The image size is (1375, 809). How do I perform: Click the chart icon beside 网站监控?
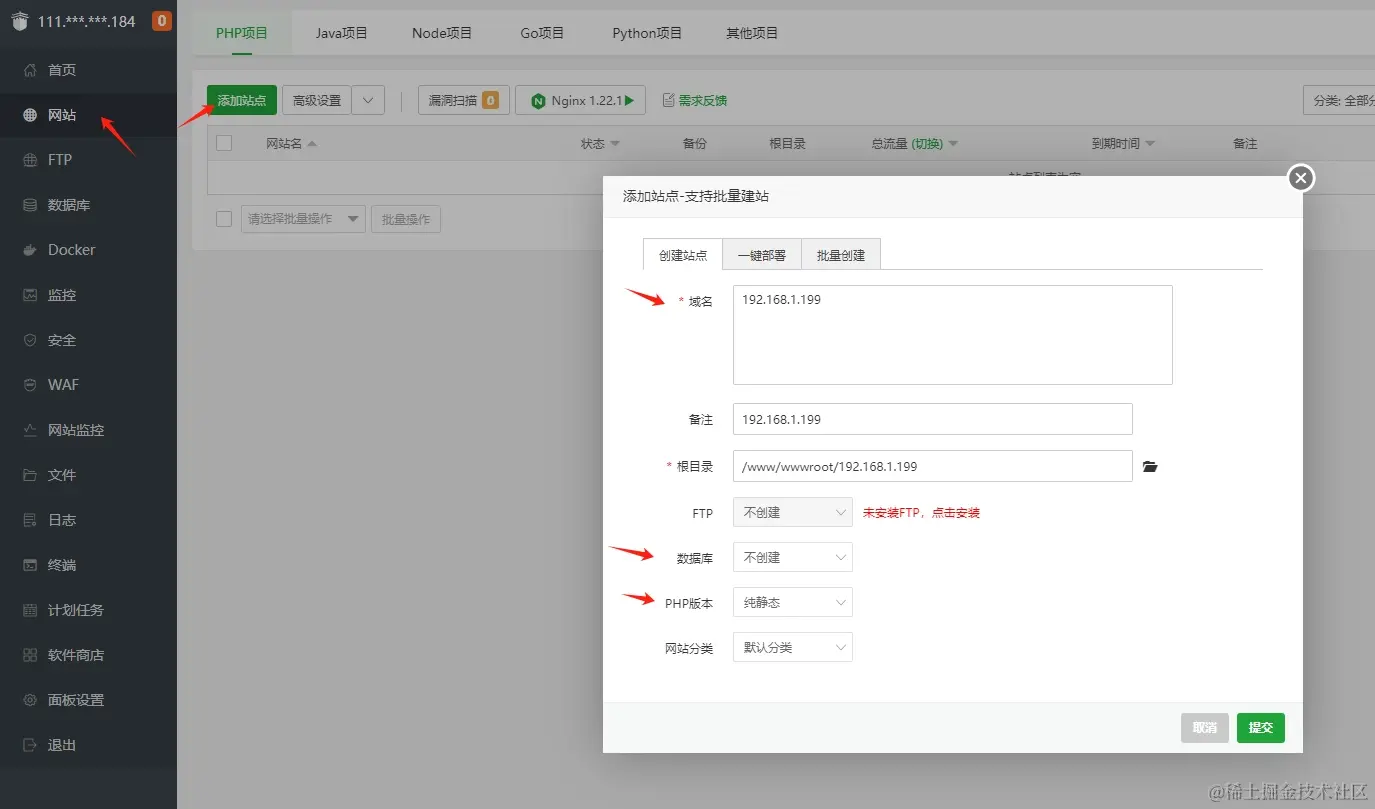[x=30, y=430]
